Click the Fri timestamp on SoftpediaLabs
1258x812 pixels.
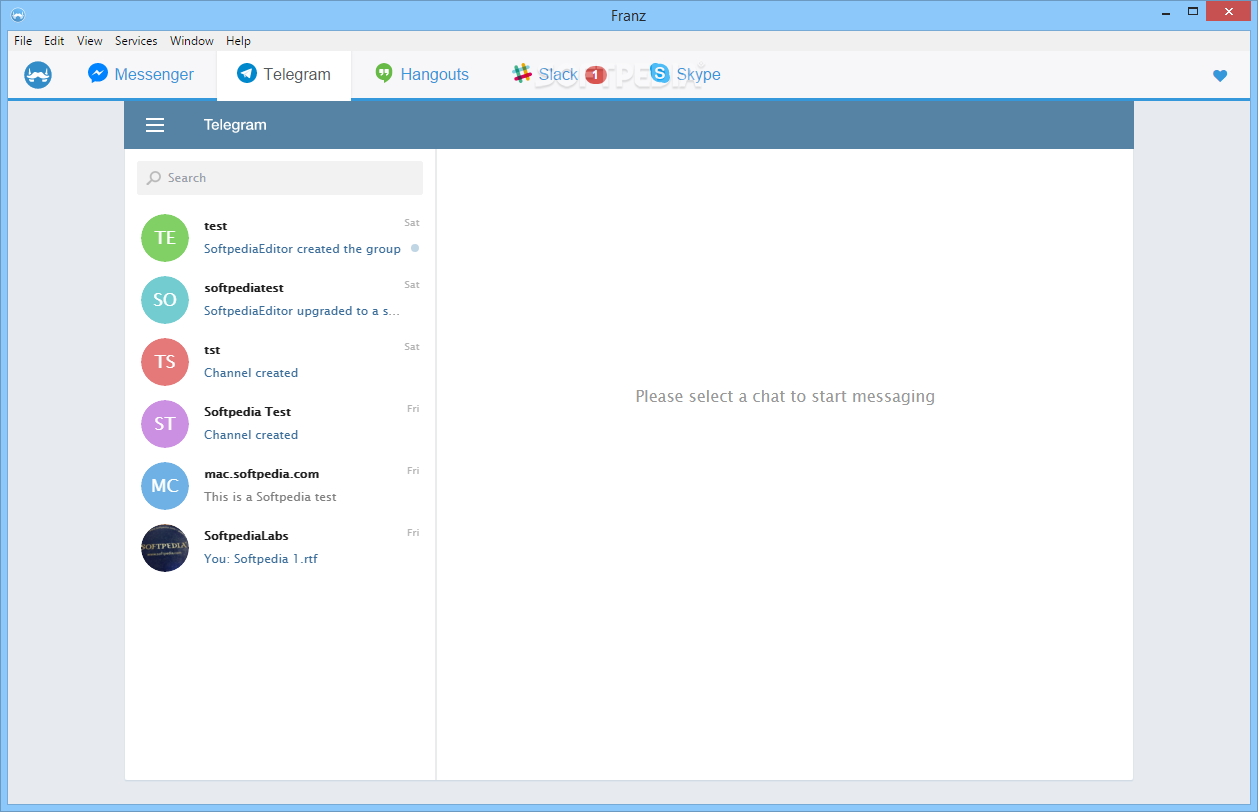point(413,533)
